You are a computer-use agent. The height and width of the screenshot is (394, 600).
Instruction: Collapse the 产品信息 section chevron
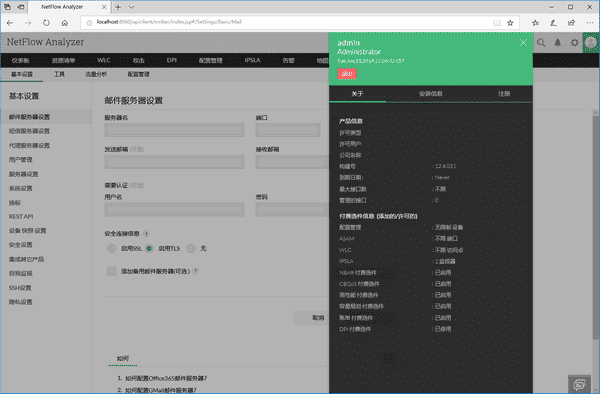334,119
